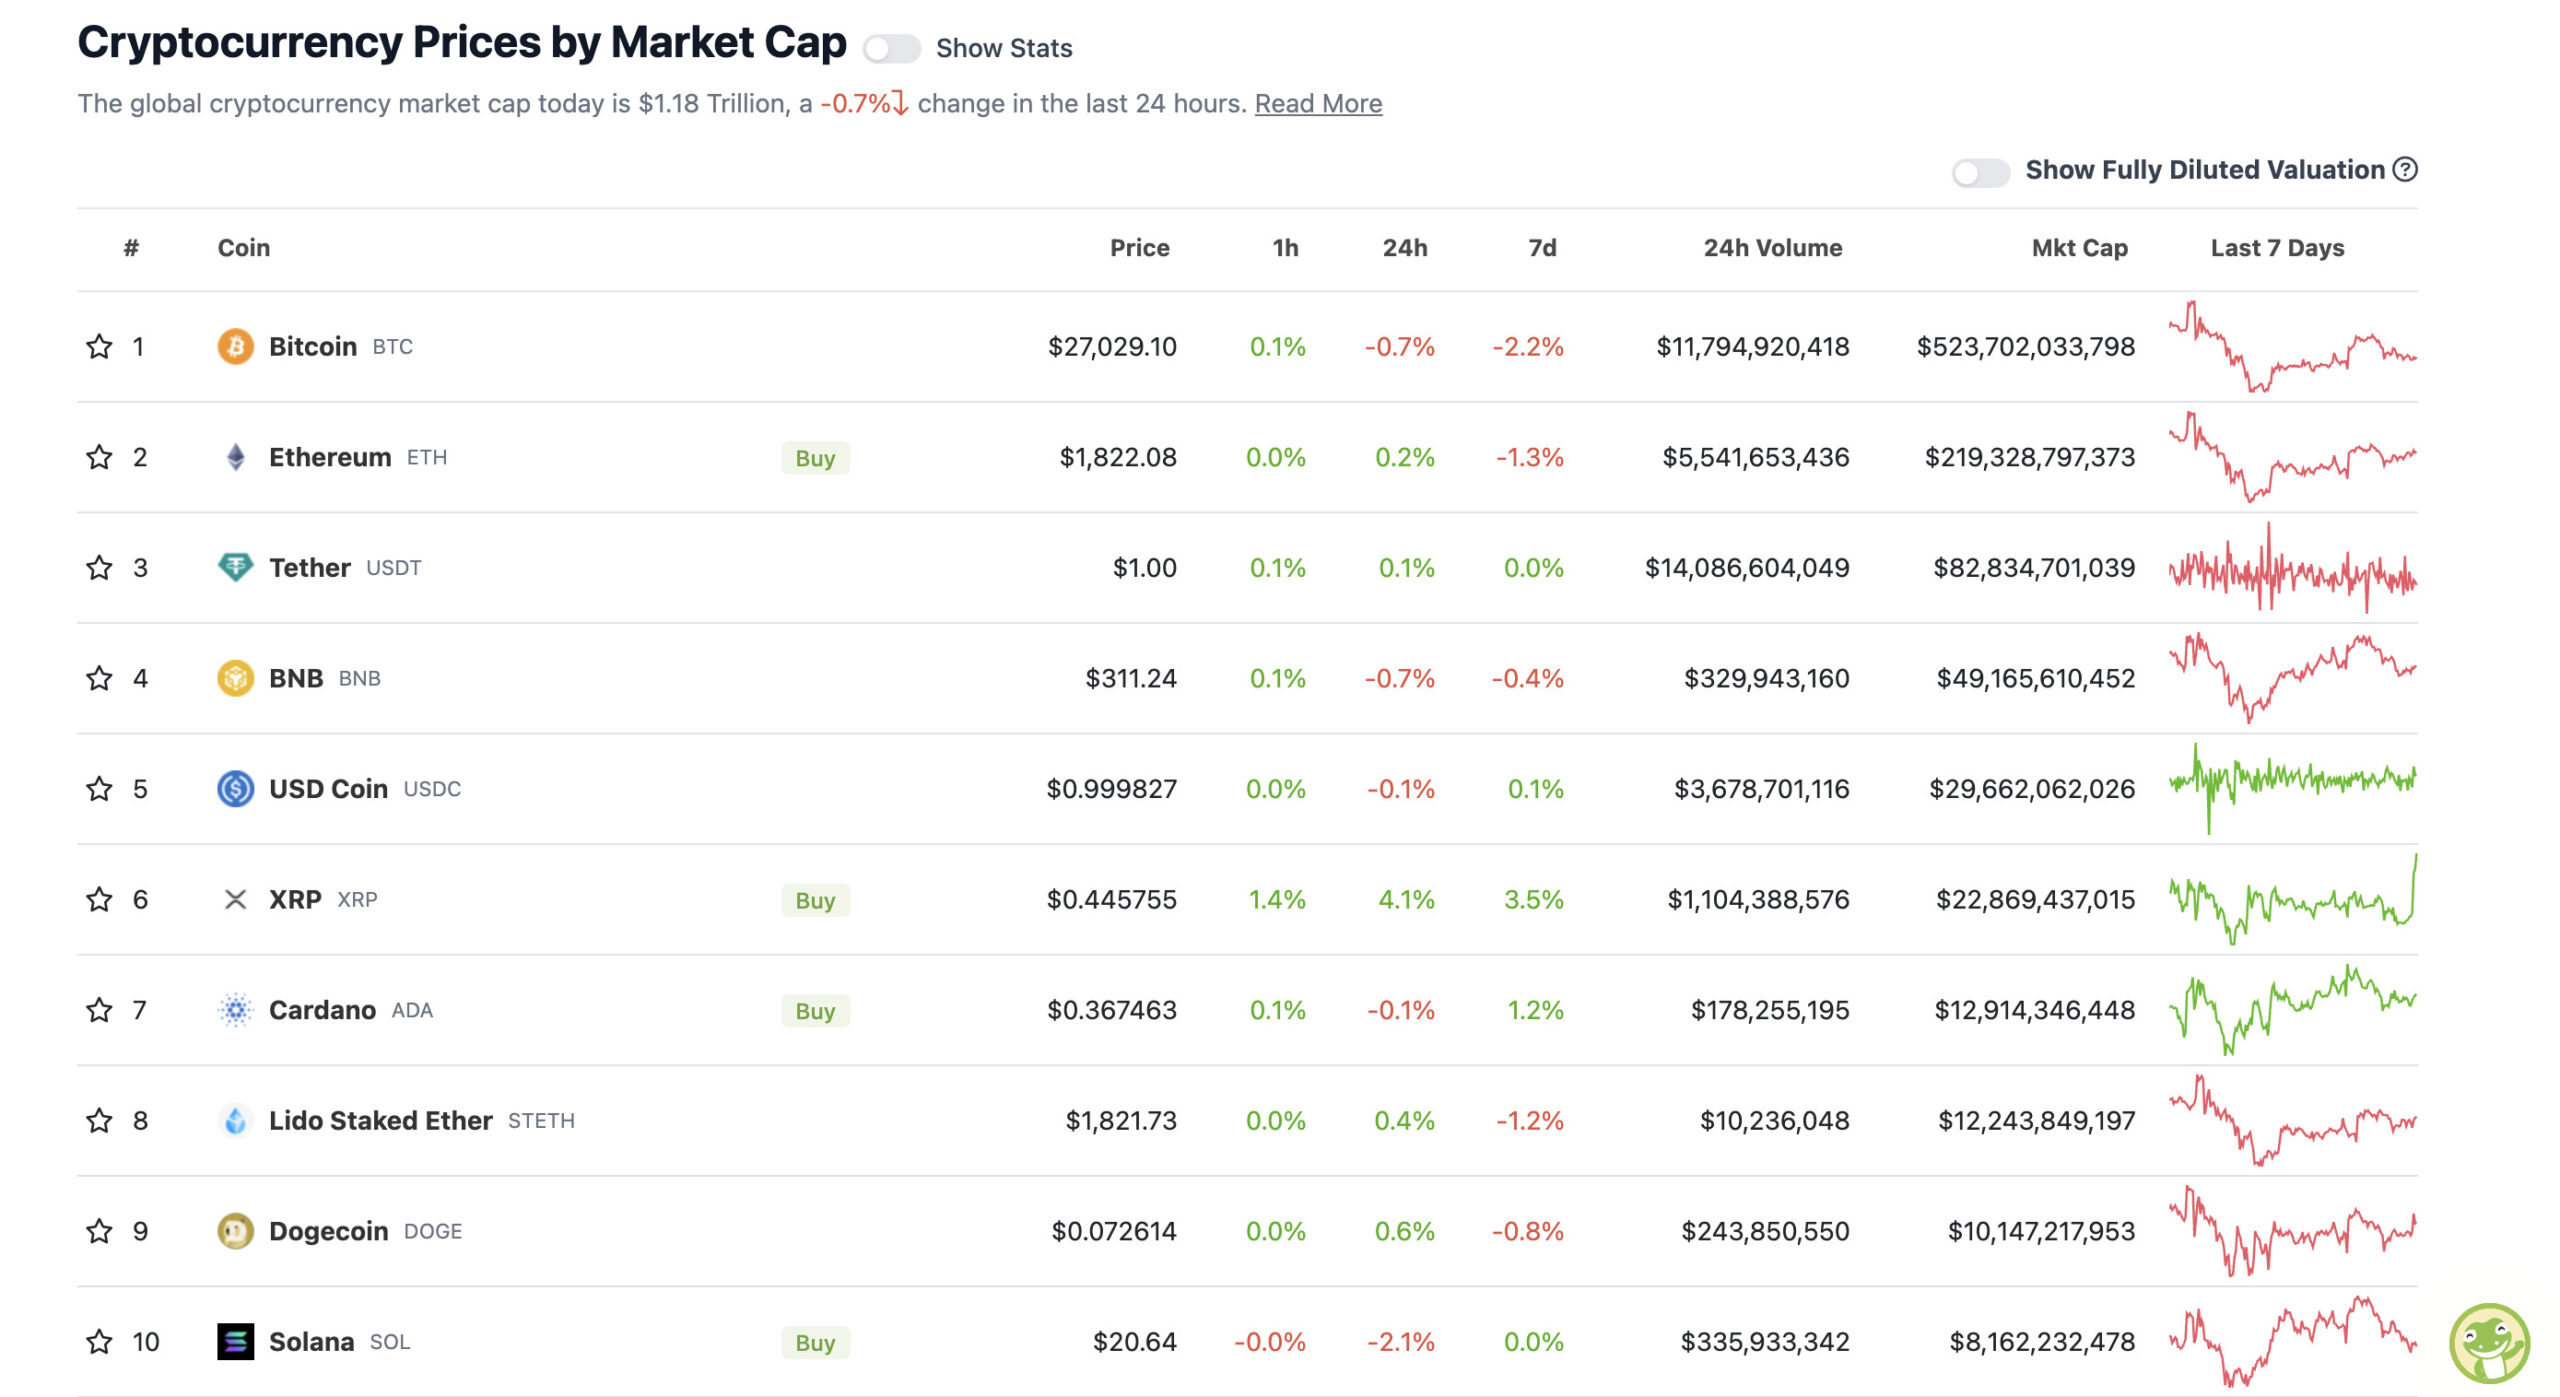This screenshot has height=1397, width=2560.
Task: Open the USD Coin logo
Action: click(x=235, y=789)
